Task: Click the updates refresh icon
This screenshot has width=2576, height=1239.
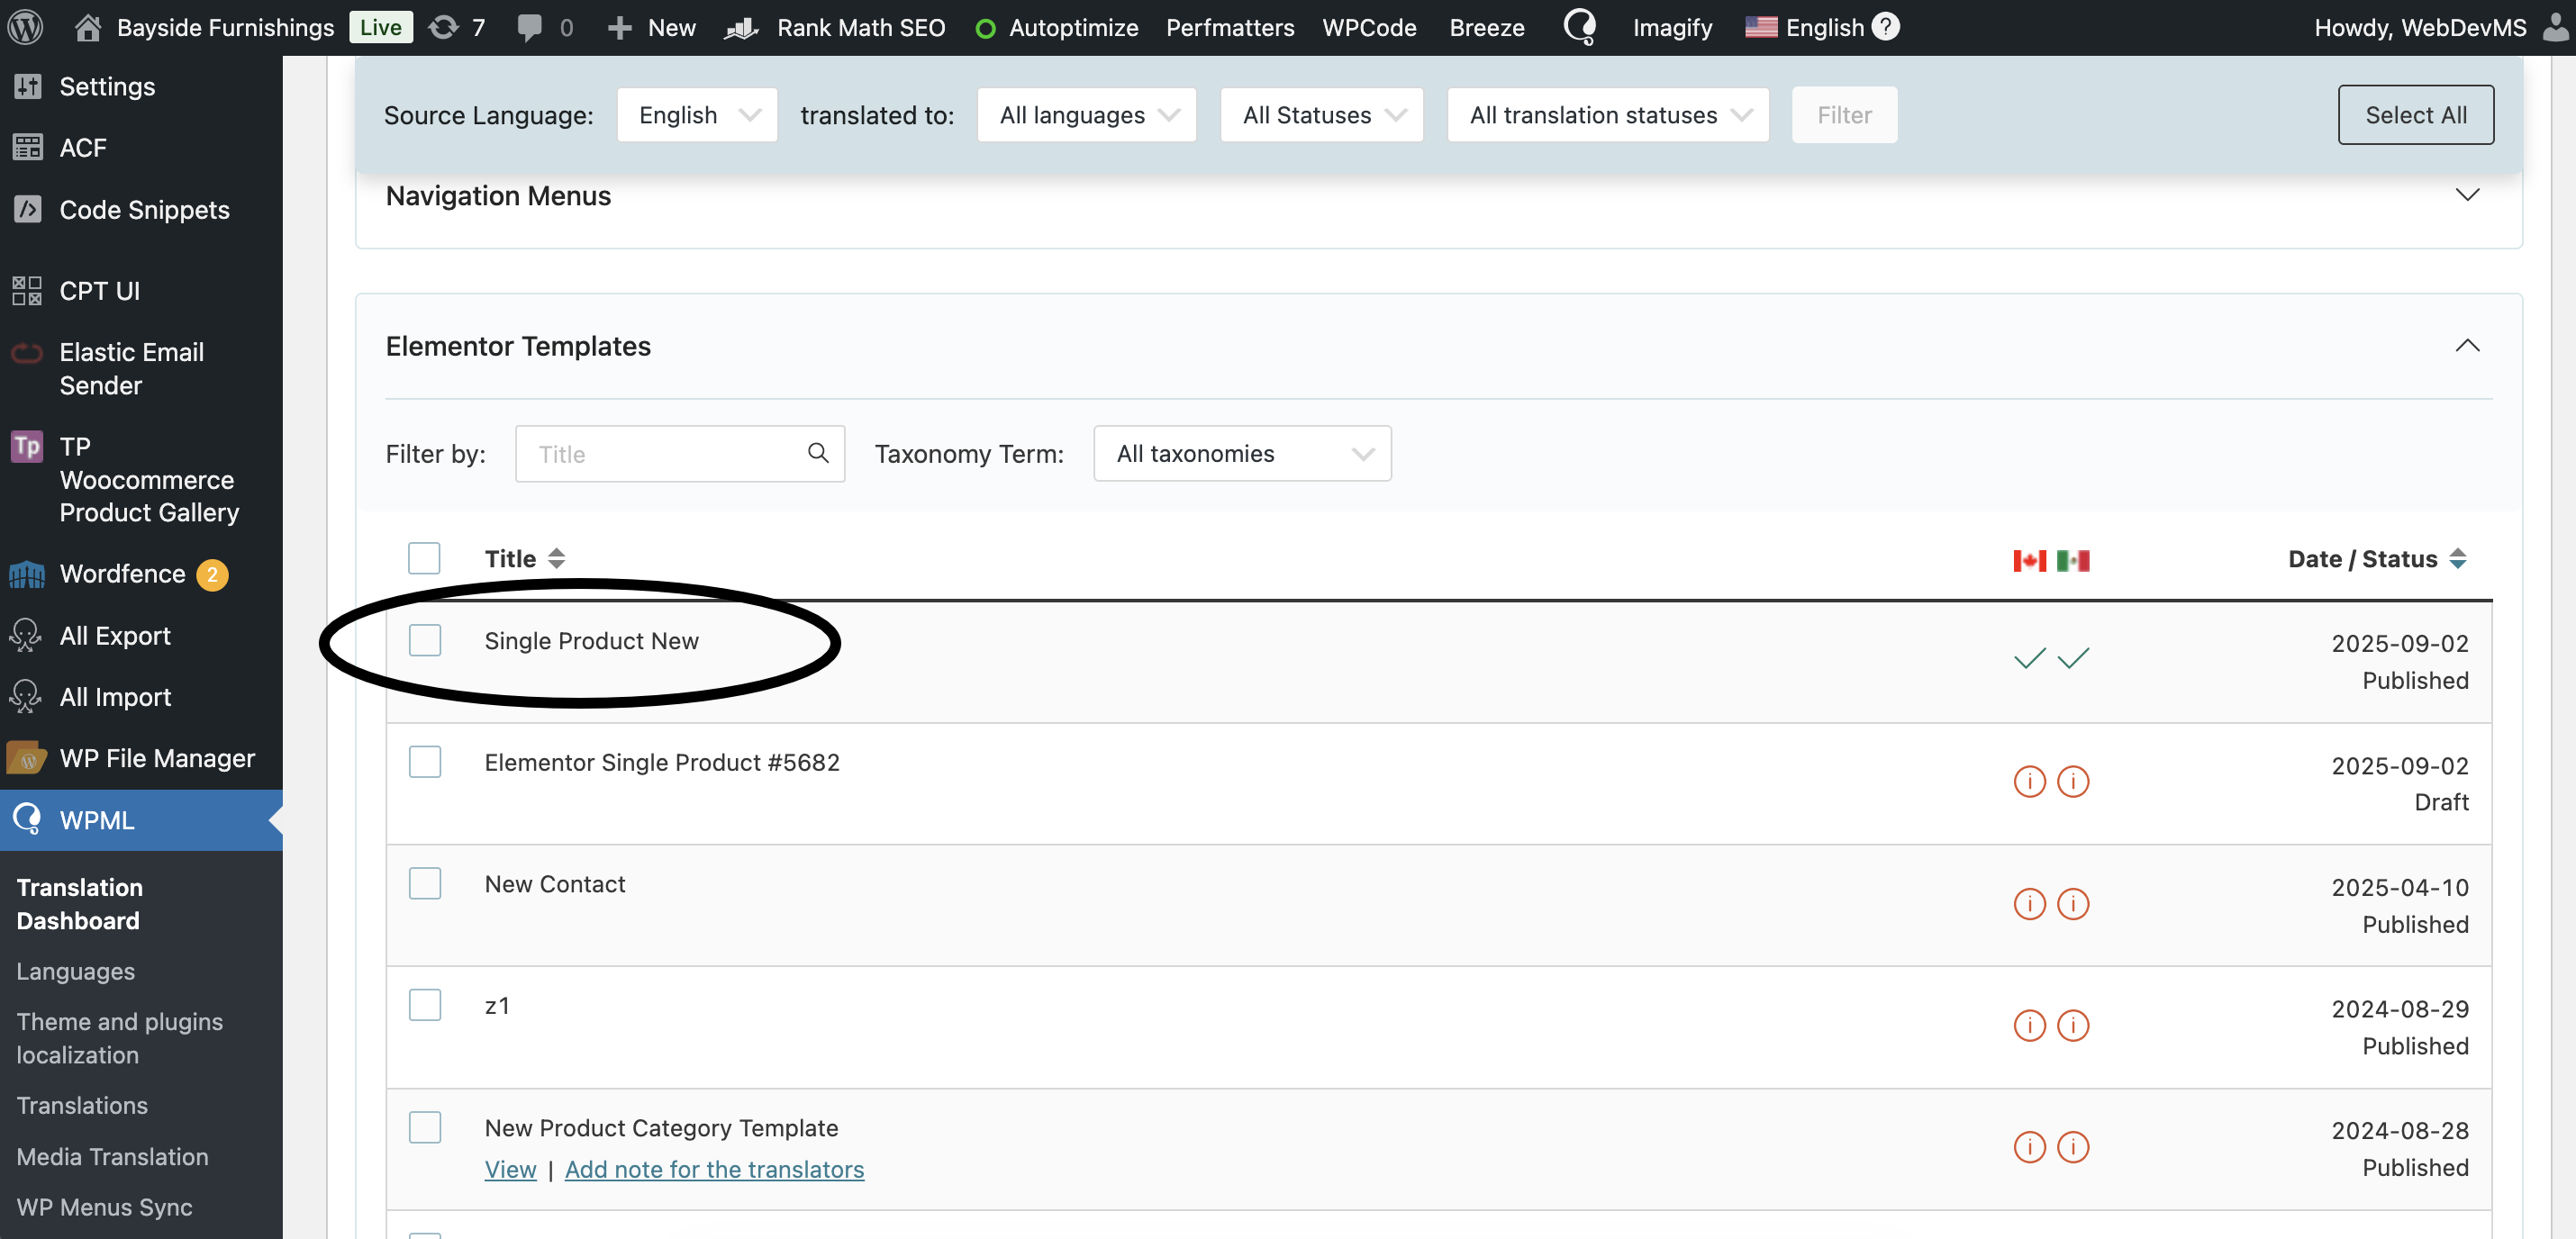Action: click(x=443, y=27)
